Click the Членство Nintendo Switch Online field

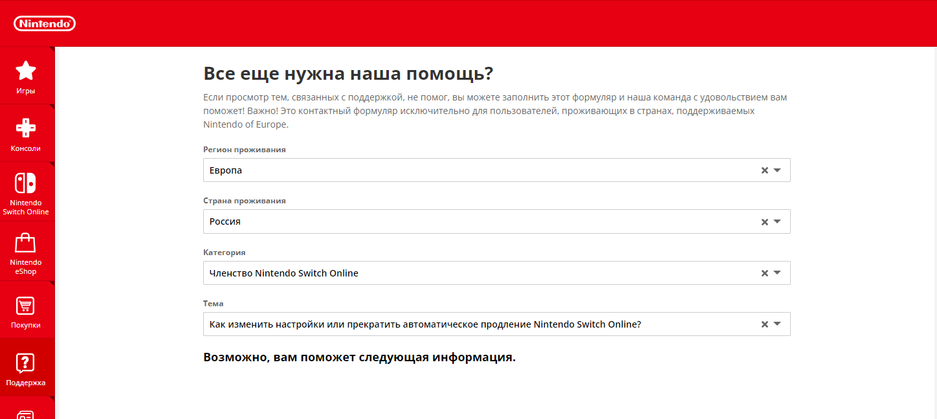tap(497, 273)
